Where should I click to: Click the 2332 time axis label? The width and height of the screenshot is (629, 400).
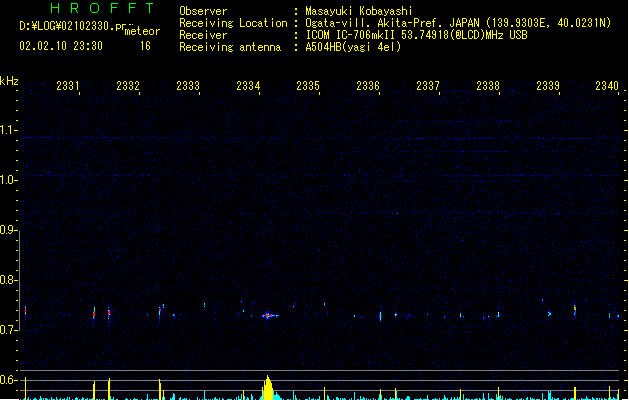pyautogui.click(x=128, y=86)
